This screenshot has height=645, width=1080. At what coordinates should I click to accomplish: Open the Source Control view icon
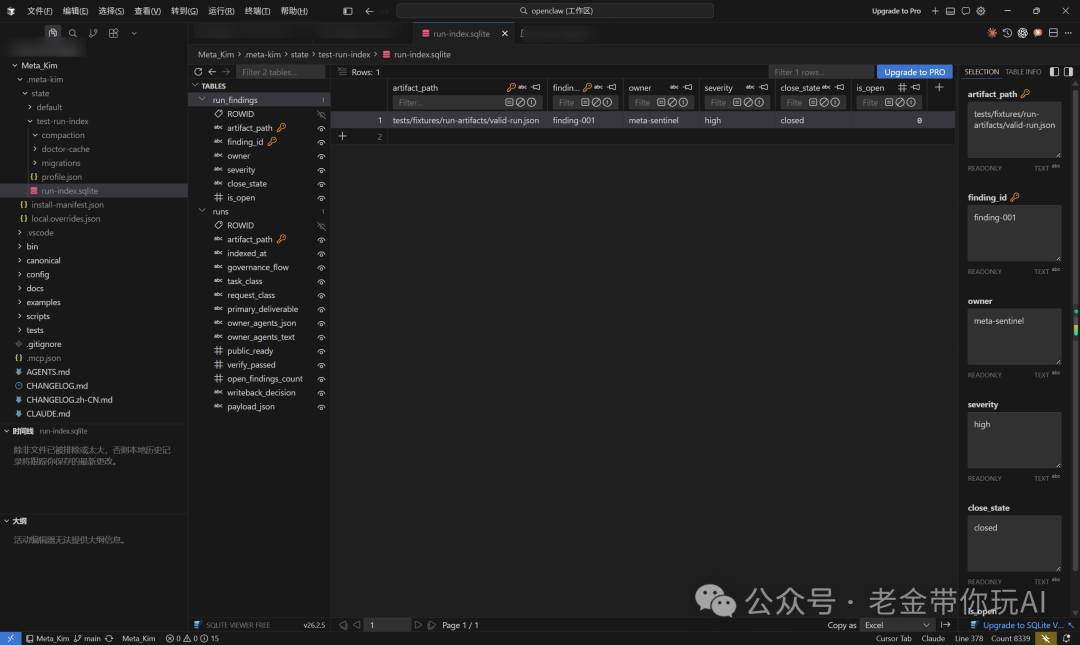(93, 33)
